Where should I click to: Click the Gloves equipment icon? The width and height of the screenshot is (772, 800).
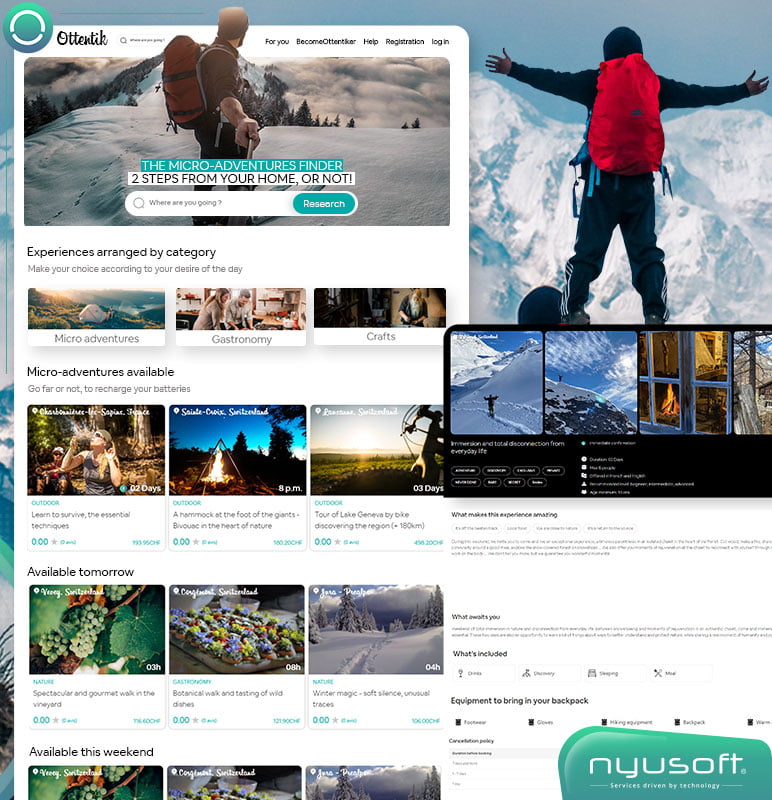531,722
